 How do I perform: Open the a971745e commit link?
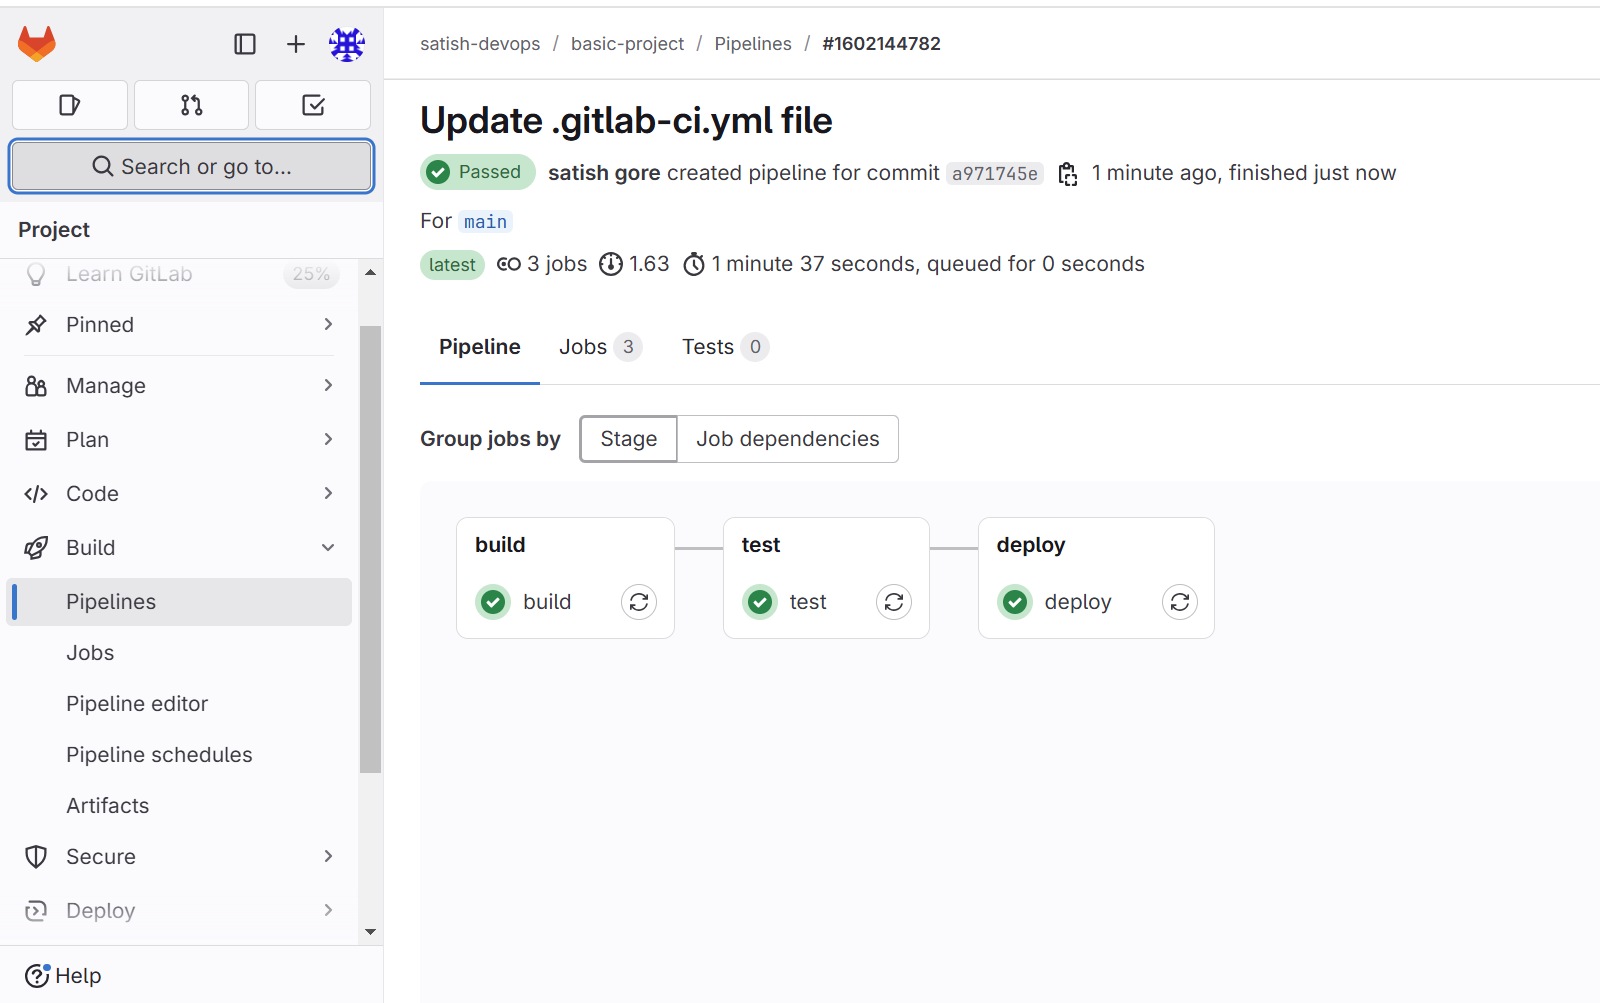click(995, 174)
